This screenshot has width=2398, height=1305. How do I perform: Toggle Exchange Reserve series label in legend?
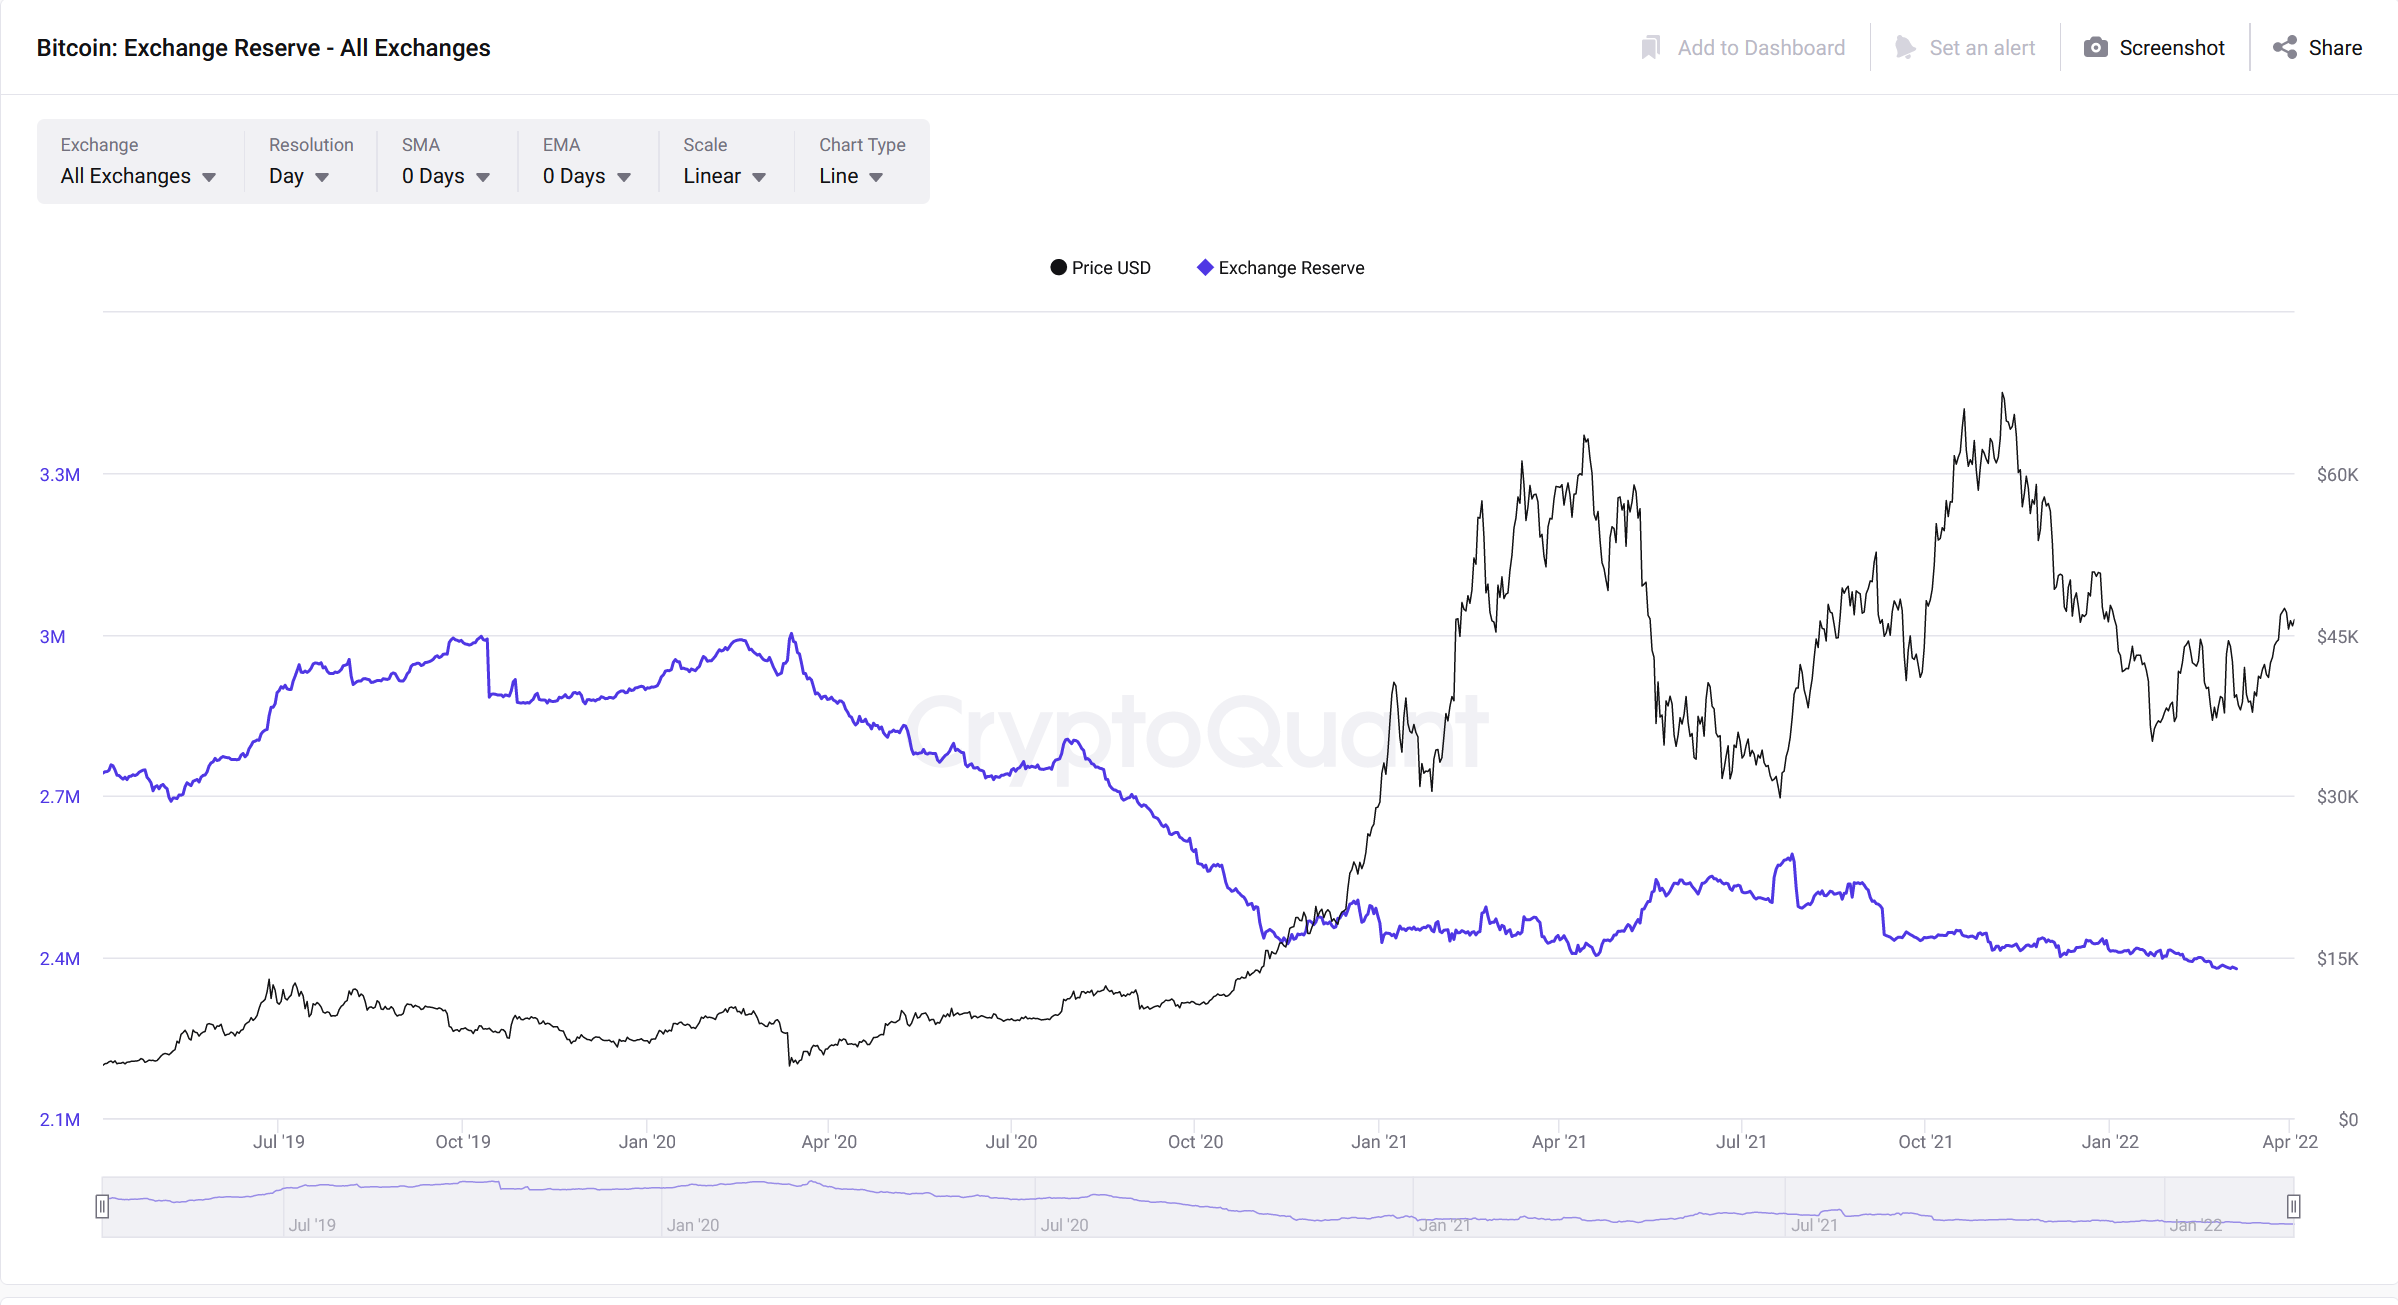(1291, 268)
